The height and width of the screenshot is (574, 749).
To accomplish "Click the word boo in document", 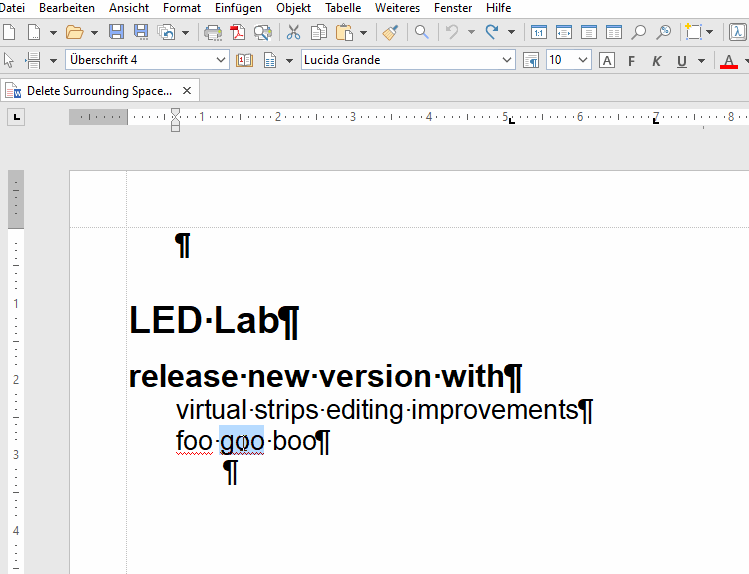I will point(293,441).
